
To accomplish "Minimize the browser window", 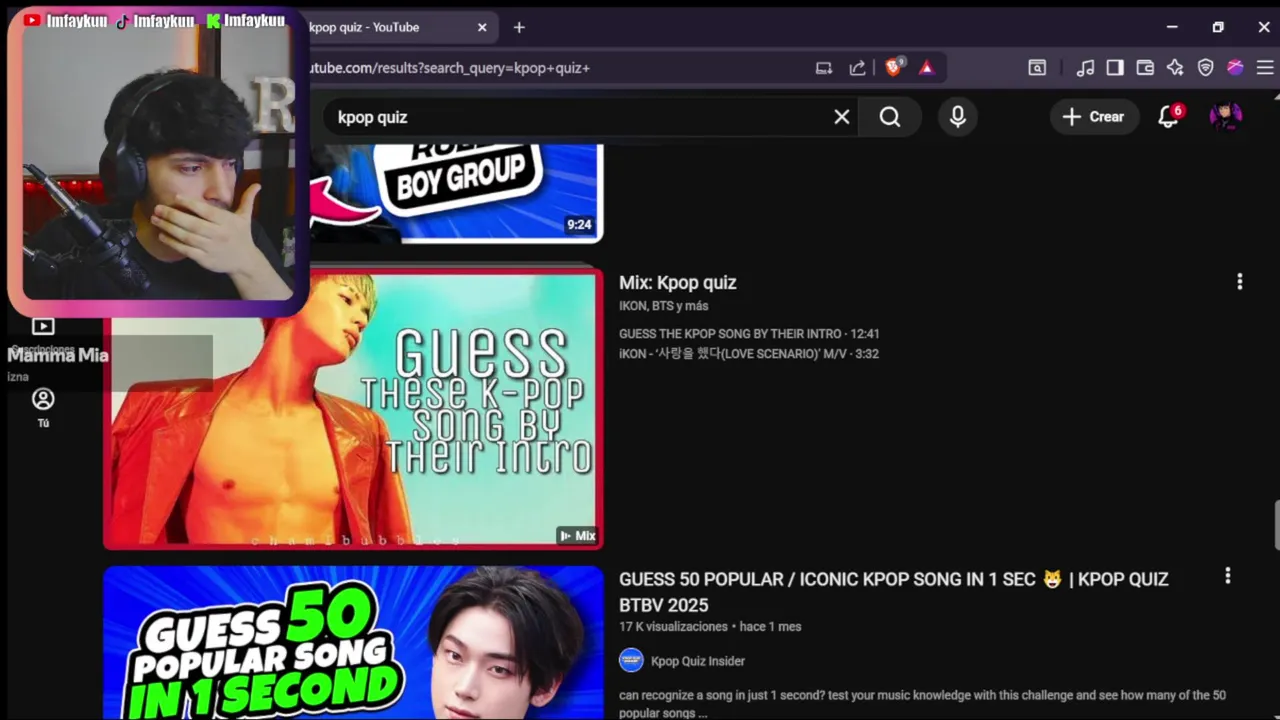I will click(1172, 27).
